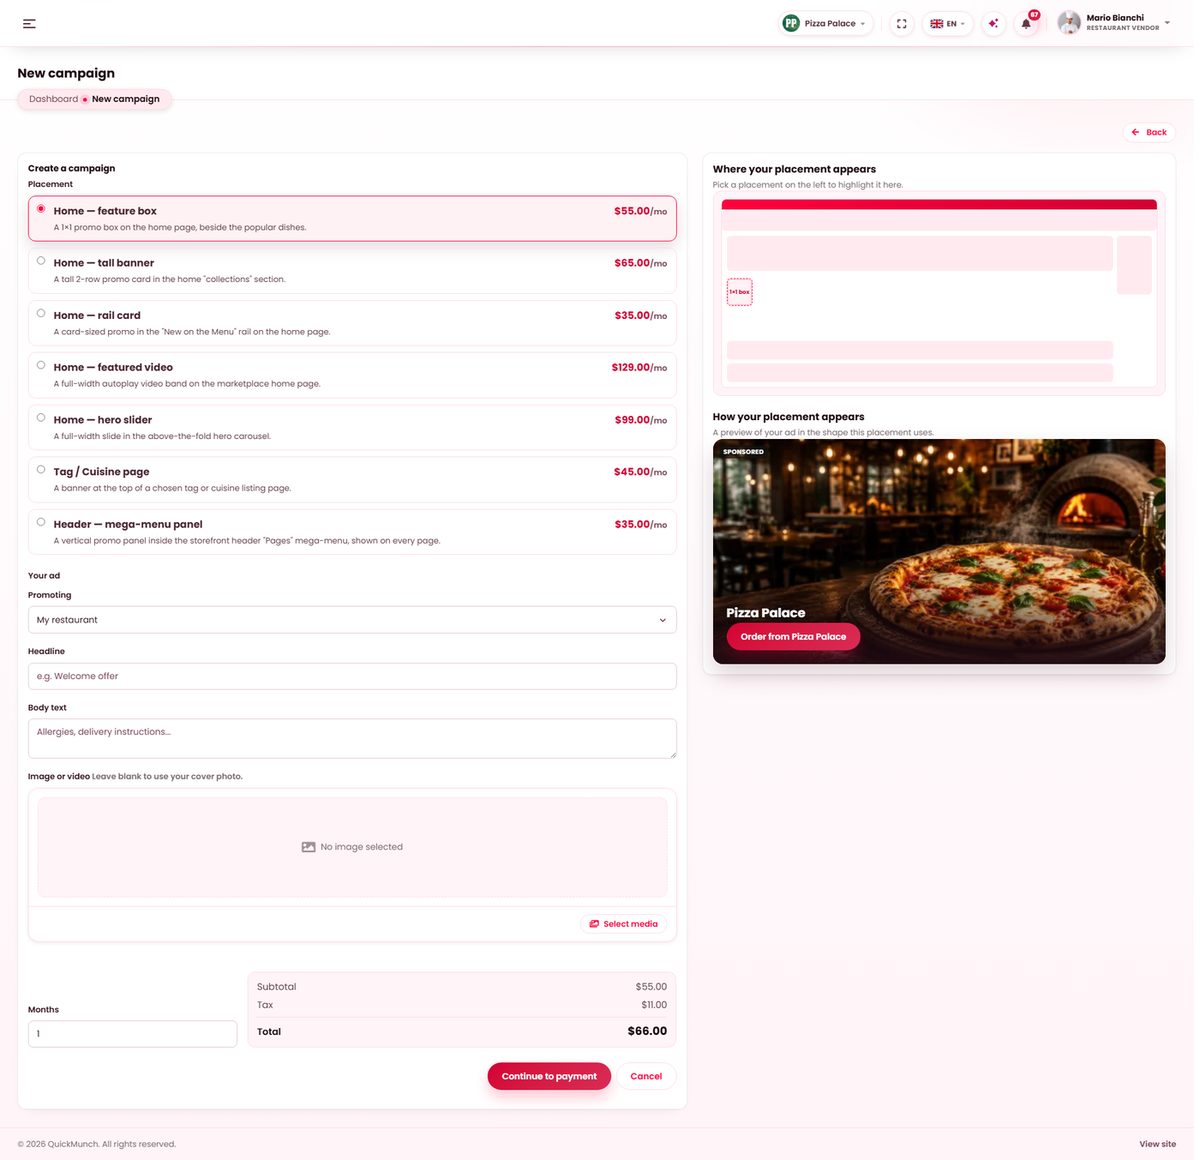Open the Promoting dropdown
This screenshot has width=1200, height=1160.
pyautogui.click(x=352, y=620)
